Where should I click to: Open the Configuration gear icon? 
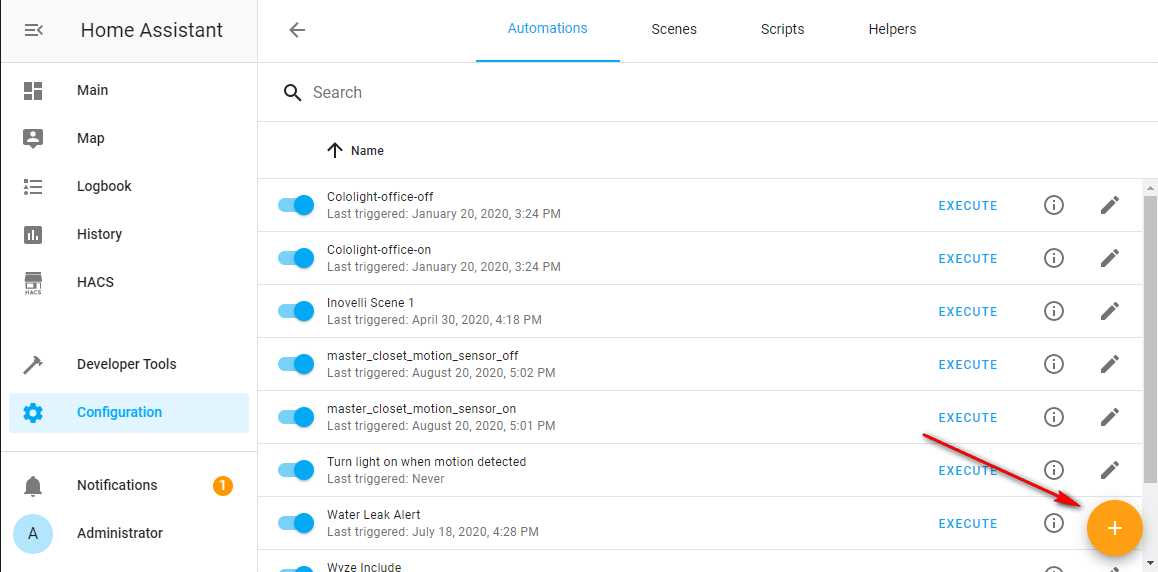coord(33,413)
